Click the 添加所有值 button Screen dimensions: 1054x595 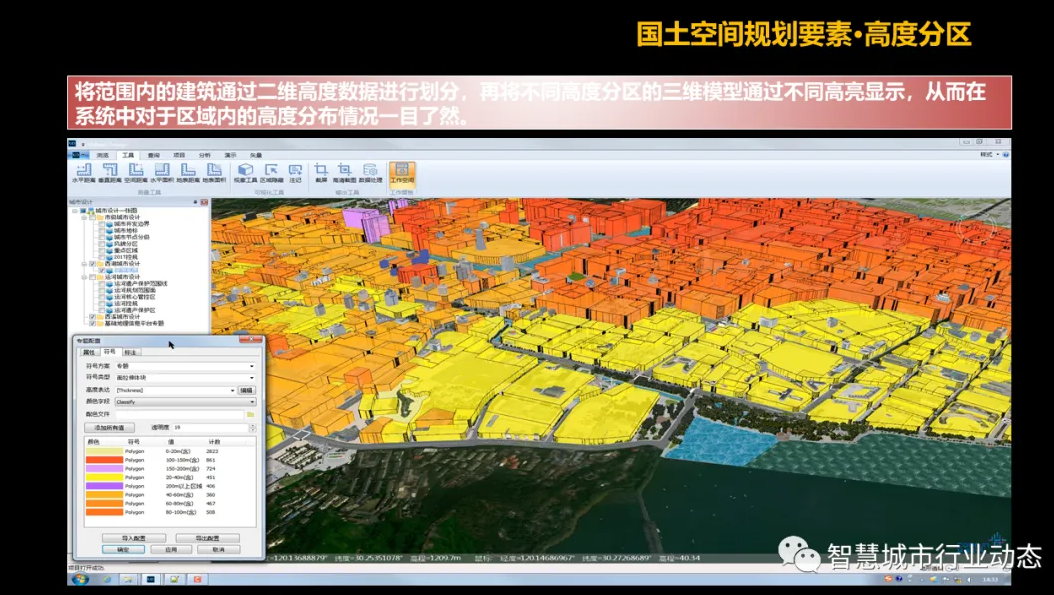tap(109, 428)
